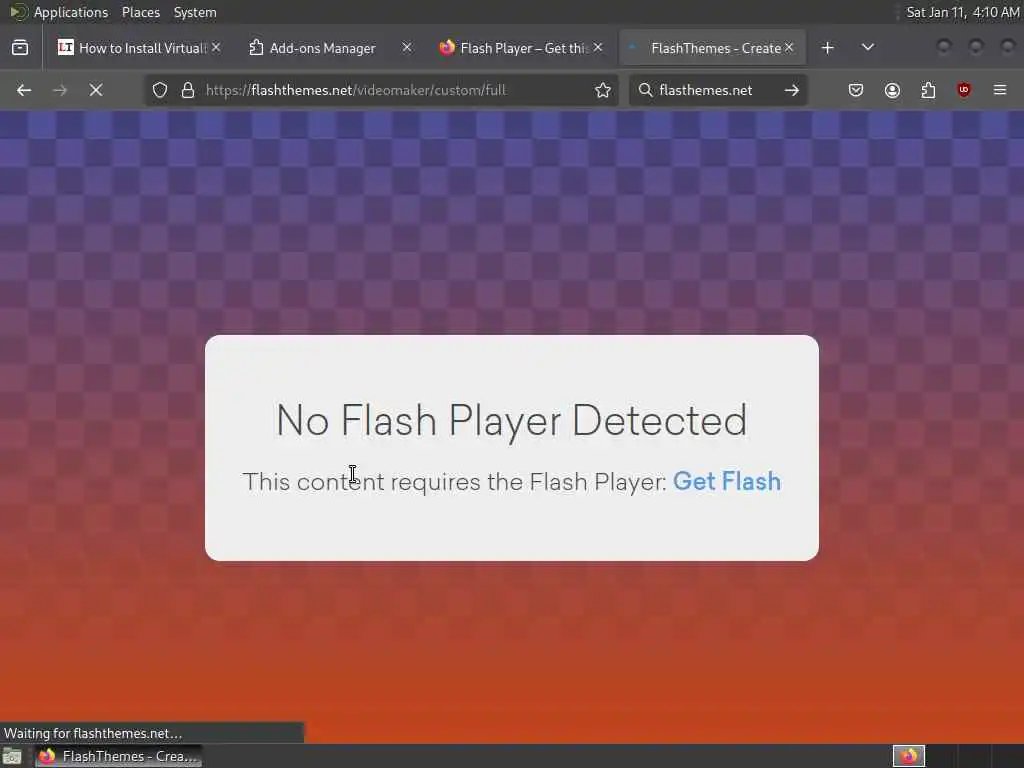Click the forward navigation arrow
This screenshot has width=1024, height=768.
[x=60, y=90]
